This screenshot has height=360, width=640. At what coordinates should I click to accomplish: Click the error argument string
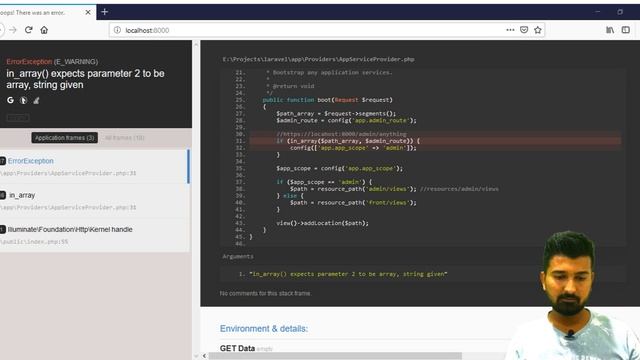point(348,274)
